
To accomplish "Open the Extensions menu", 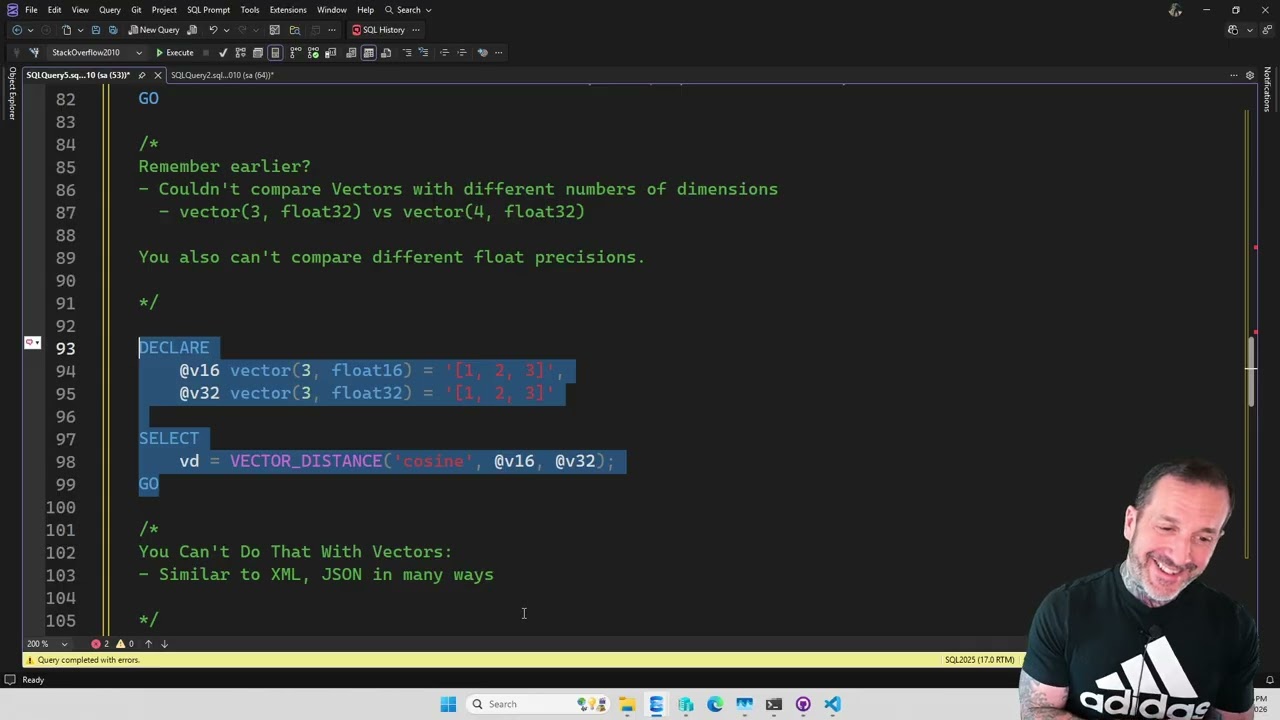I will [288, 10].
